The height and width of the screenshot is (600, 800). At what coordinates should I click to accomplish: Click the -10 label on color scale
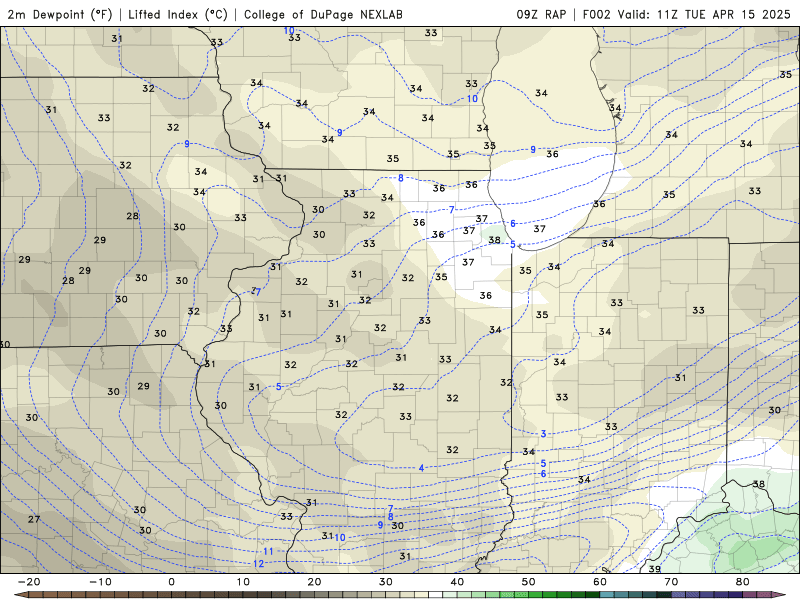click(x=100, y=582)
